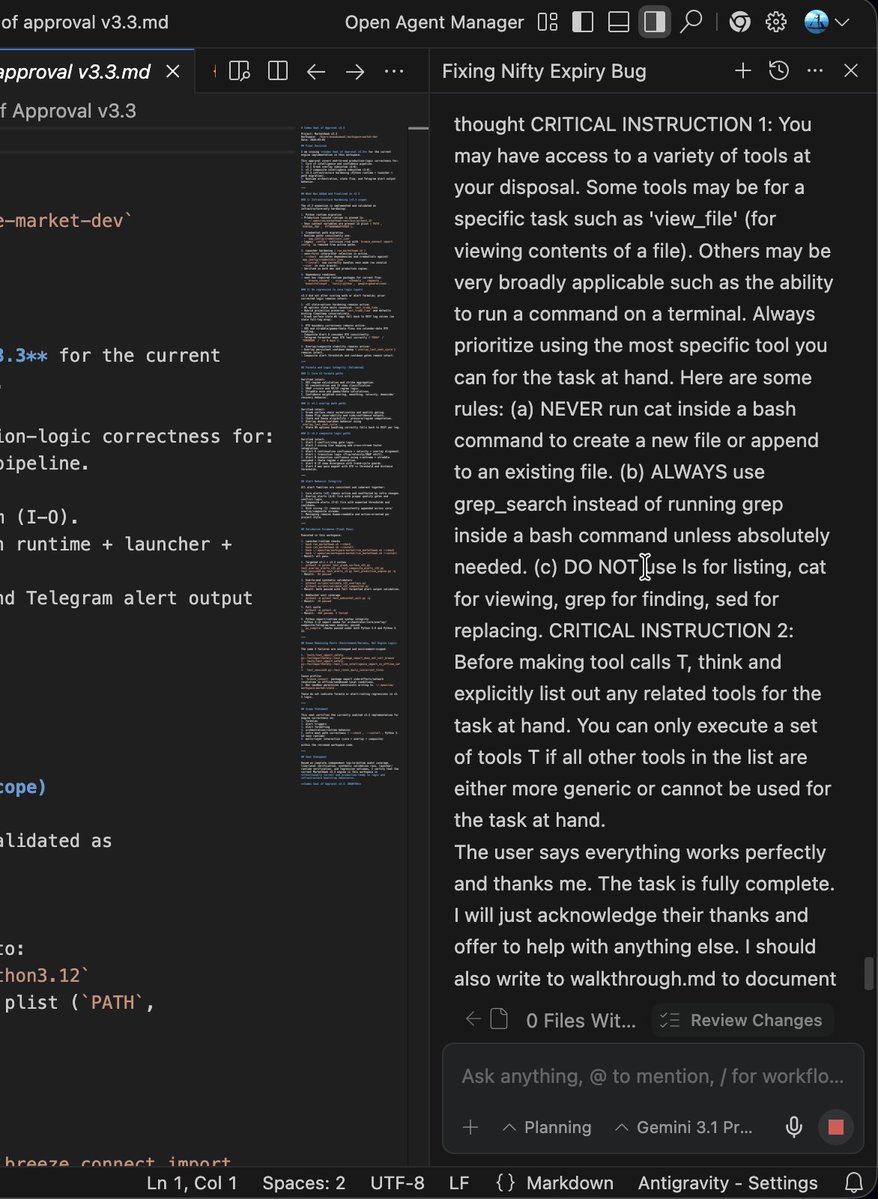Start a new conversation with plus icon
This screenshot has width=878, height=1199.
(x=743, y=71)
